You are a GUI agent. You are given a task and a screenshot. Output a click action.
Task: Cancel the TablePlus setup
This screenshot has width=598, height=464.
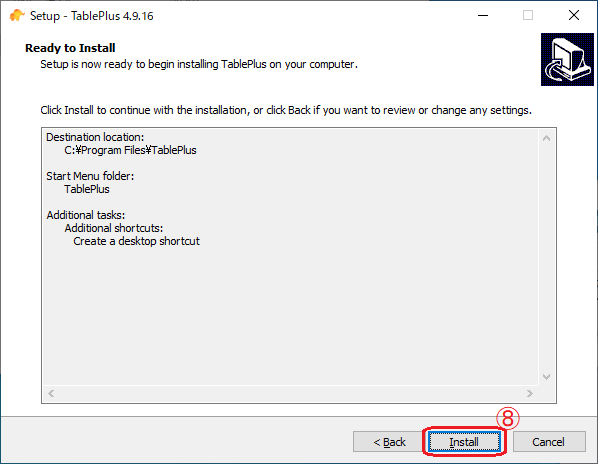(549, 442)
